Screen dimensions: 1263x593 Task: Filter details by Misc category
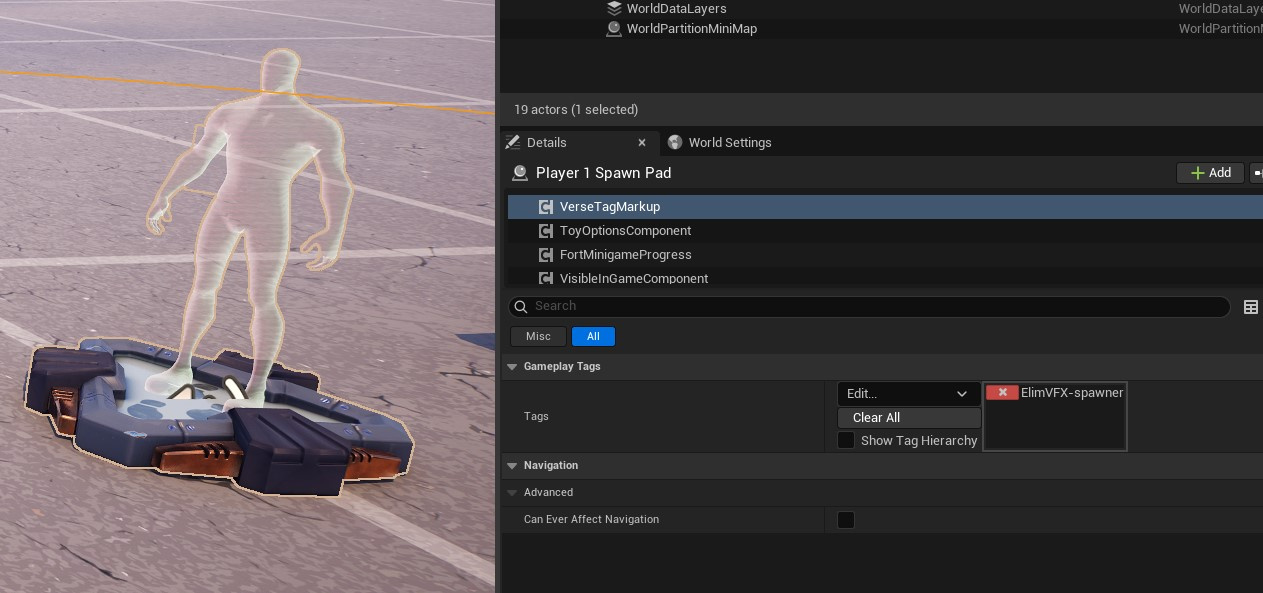[538, 337]
